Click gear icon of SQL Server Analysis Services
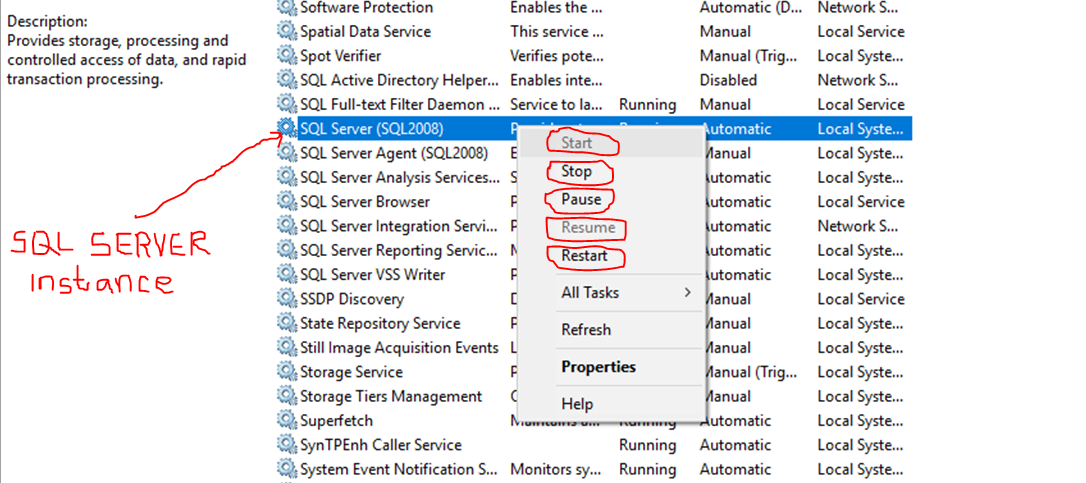Screen dimensions: 1086x483 [286, 177]
